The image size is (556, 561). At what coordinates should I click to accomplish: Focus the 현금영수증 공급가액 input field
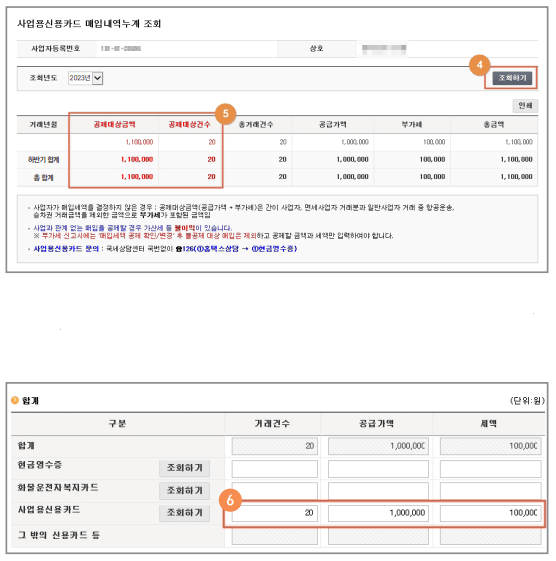click(x=378, y=469)
